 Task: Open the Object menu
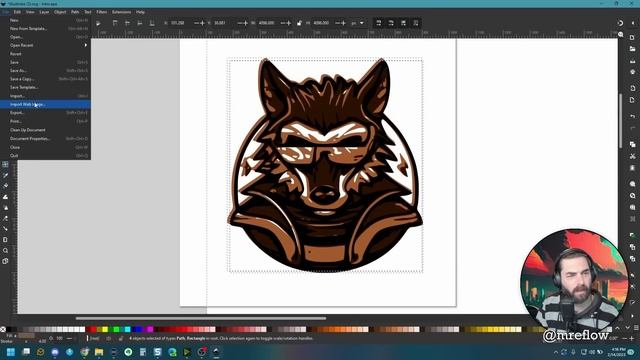coord(60,12)
